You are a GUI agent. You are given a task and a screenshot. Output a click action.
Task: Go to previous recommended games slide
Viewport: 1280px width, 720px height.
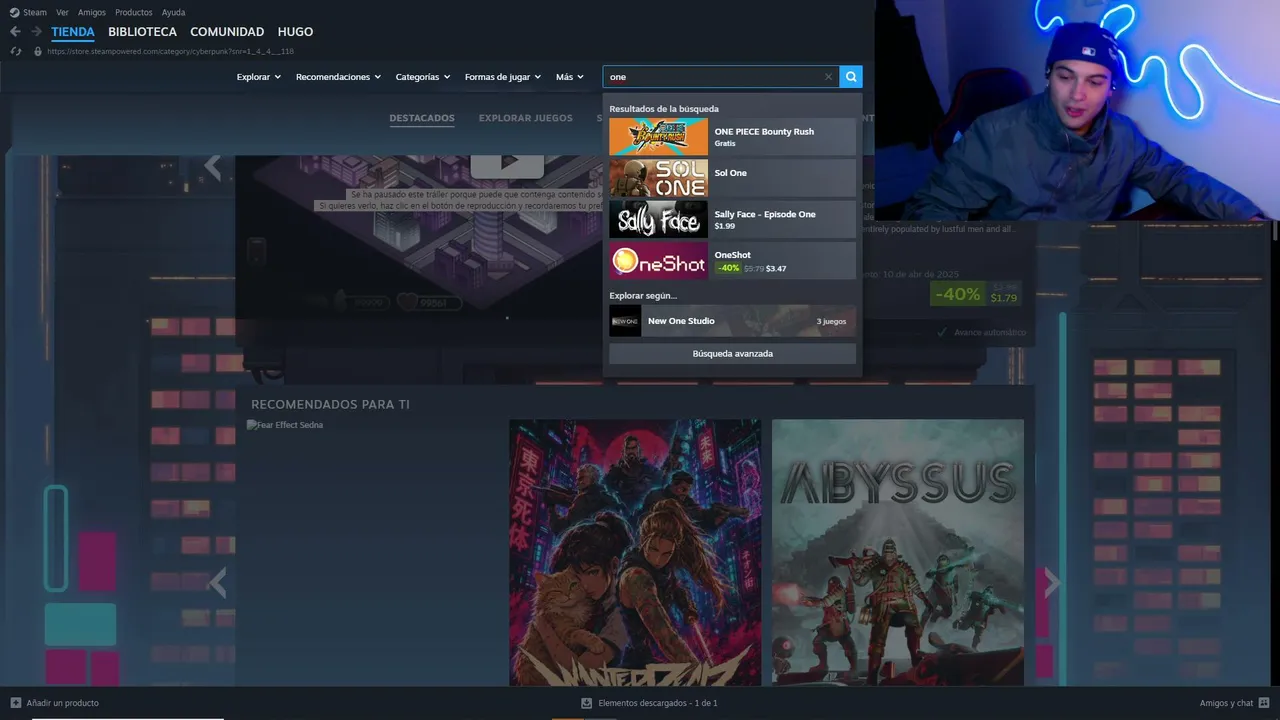coord(217,582)
